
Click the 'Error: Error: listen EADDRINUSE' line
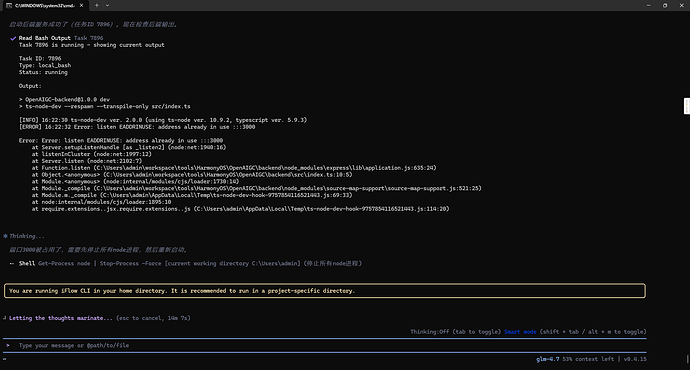121,140
